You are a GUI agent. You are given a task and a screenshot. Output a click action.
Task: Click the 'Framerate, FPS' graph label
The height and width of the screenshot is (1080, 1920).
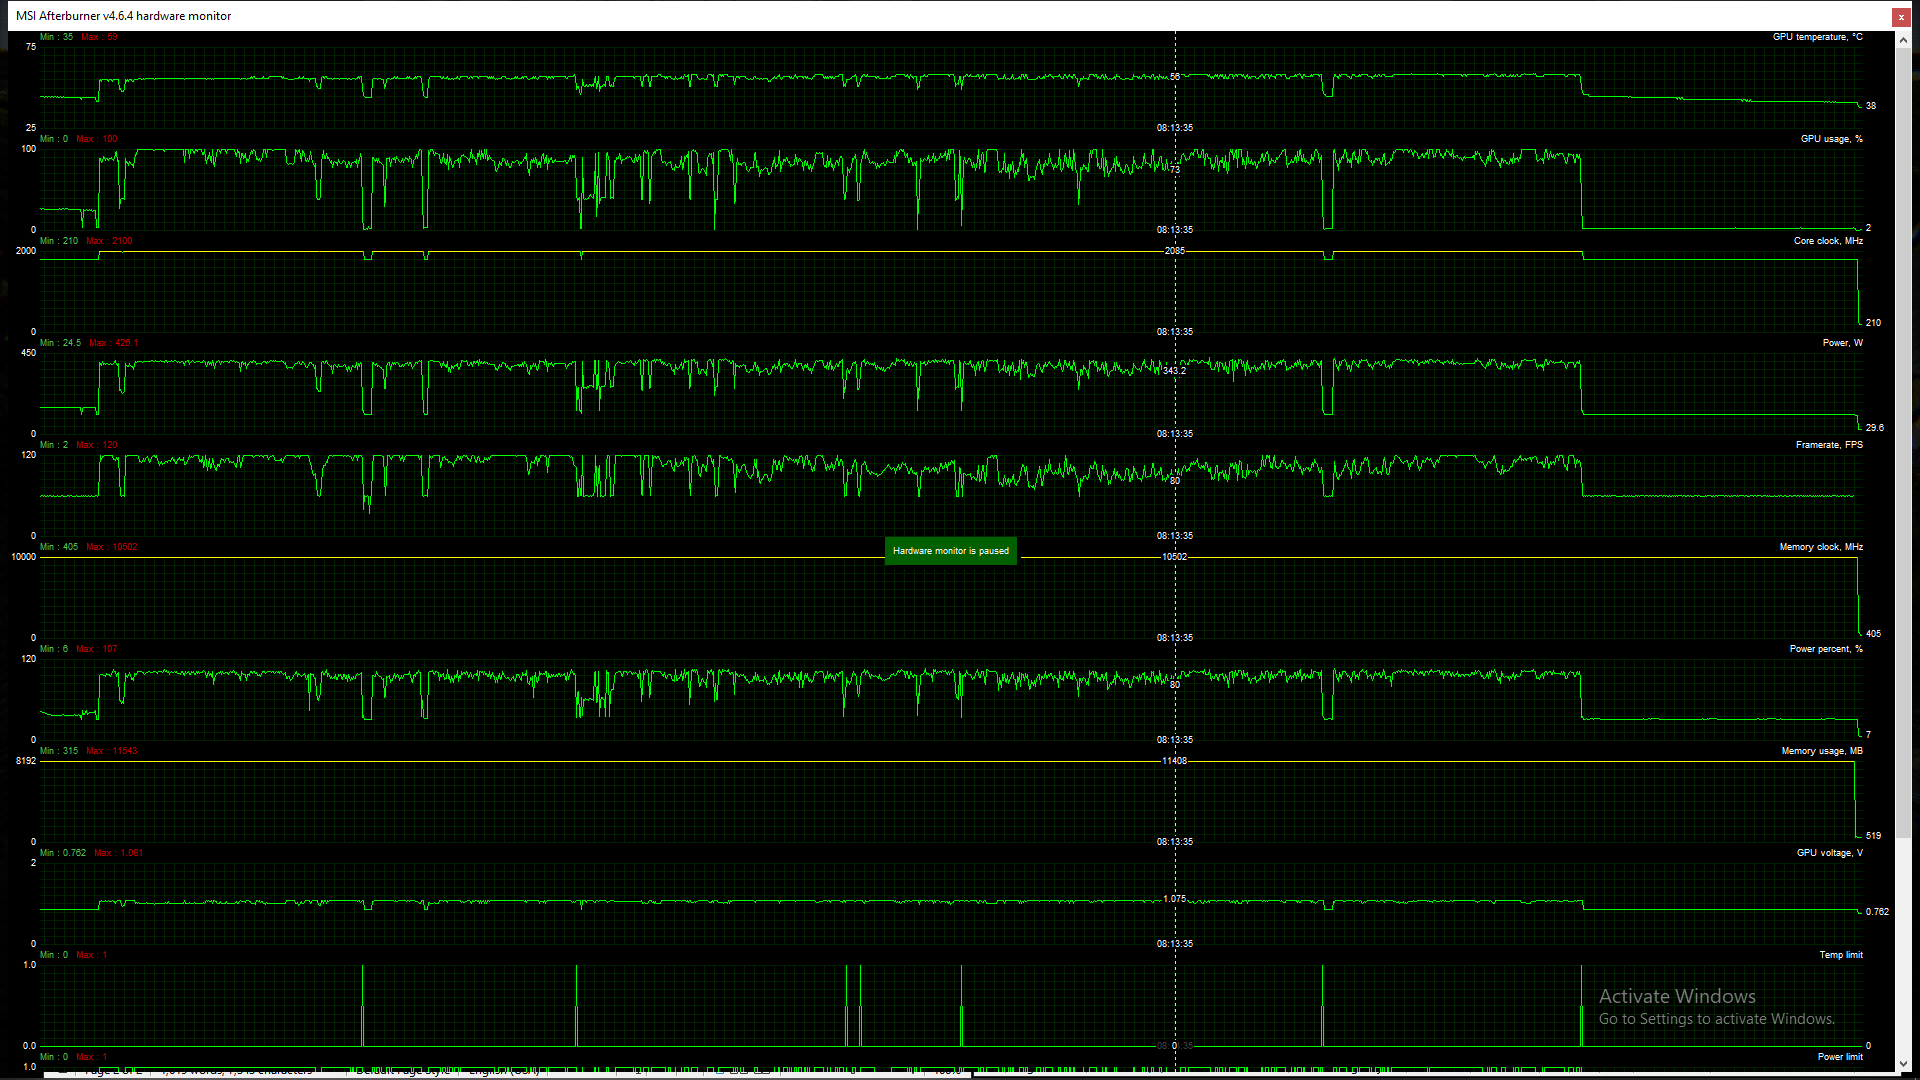pos(1828,445)
